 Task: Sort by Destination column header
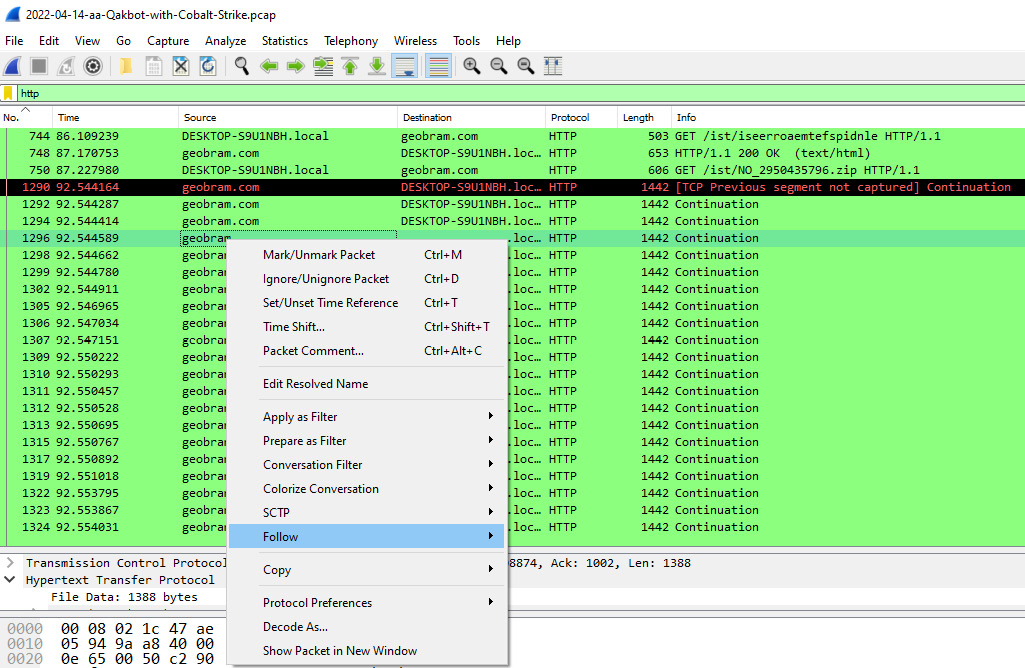(471, 118)
